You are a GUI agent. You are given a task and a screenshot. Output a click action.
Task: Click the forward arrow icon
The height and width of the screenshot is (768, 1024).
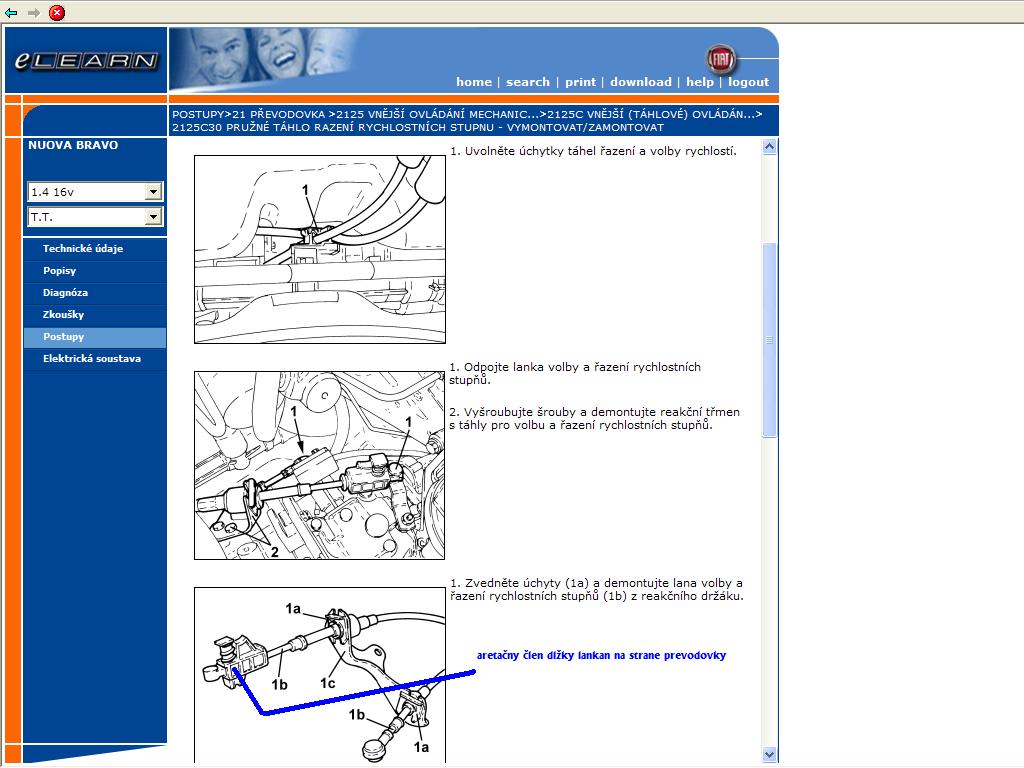[33, 13]
